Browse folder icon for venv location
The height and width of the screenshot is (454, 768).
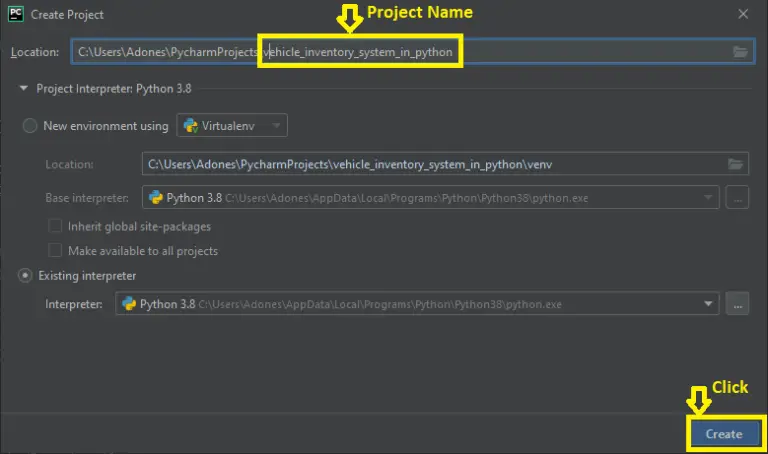click(735, 164)
